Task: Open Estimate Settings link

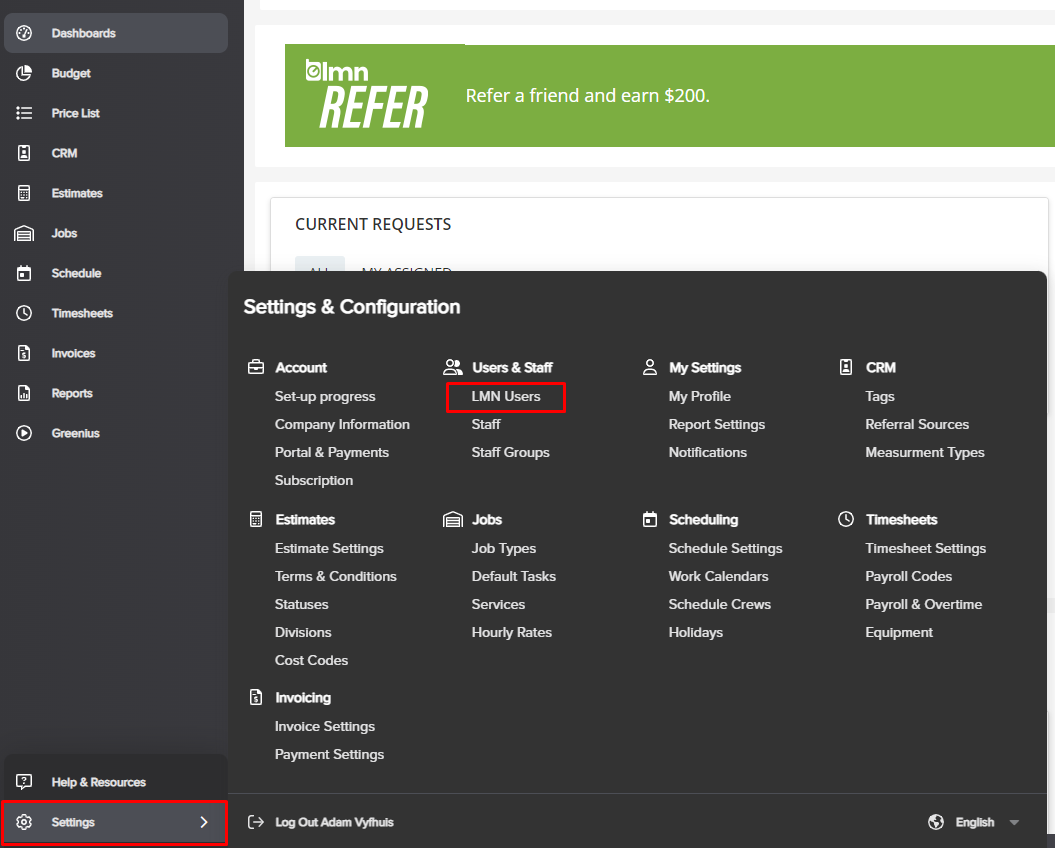Action: 329,549
